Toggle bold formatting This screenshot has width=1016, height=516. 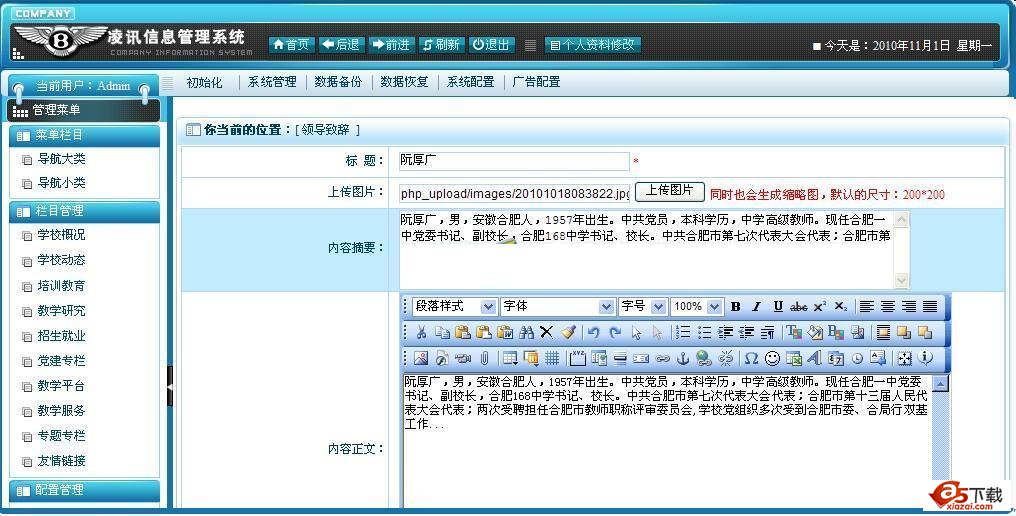pyautogui.click(x=735, y=307)
